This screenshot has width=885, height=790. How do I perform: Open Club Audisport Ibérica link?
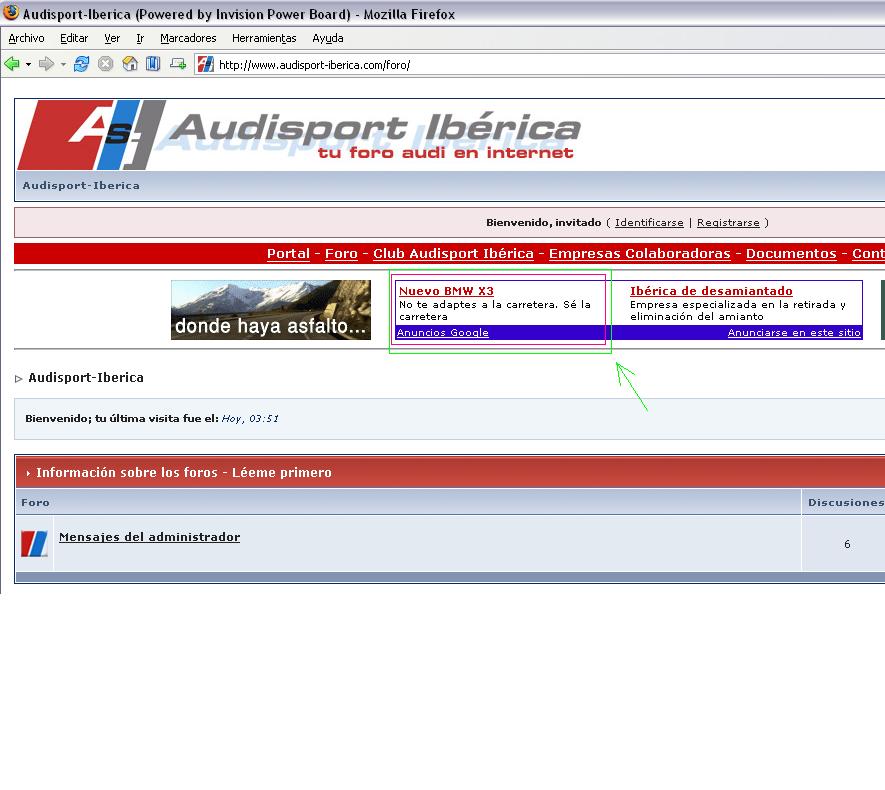453,253
